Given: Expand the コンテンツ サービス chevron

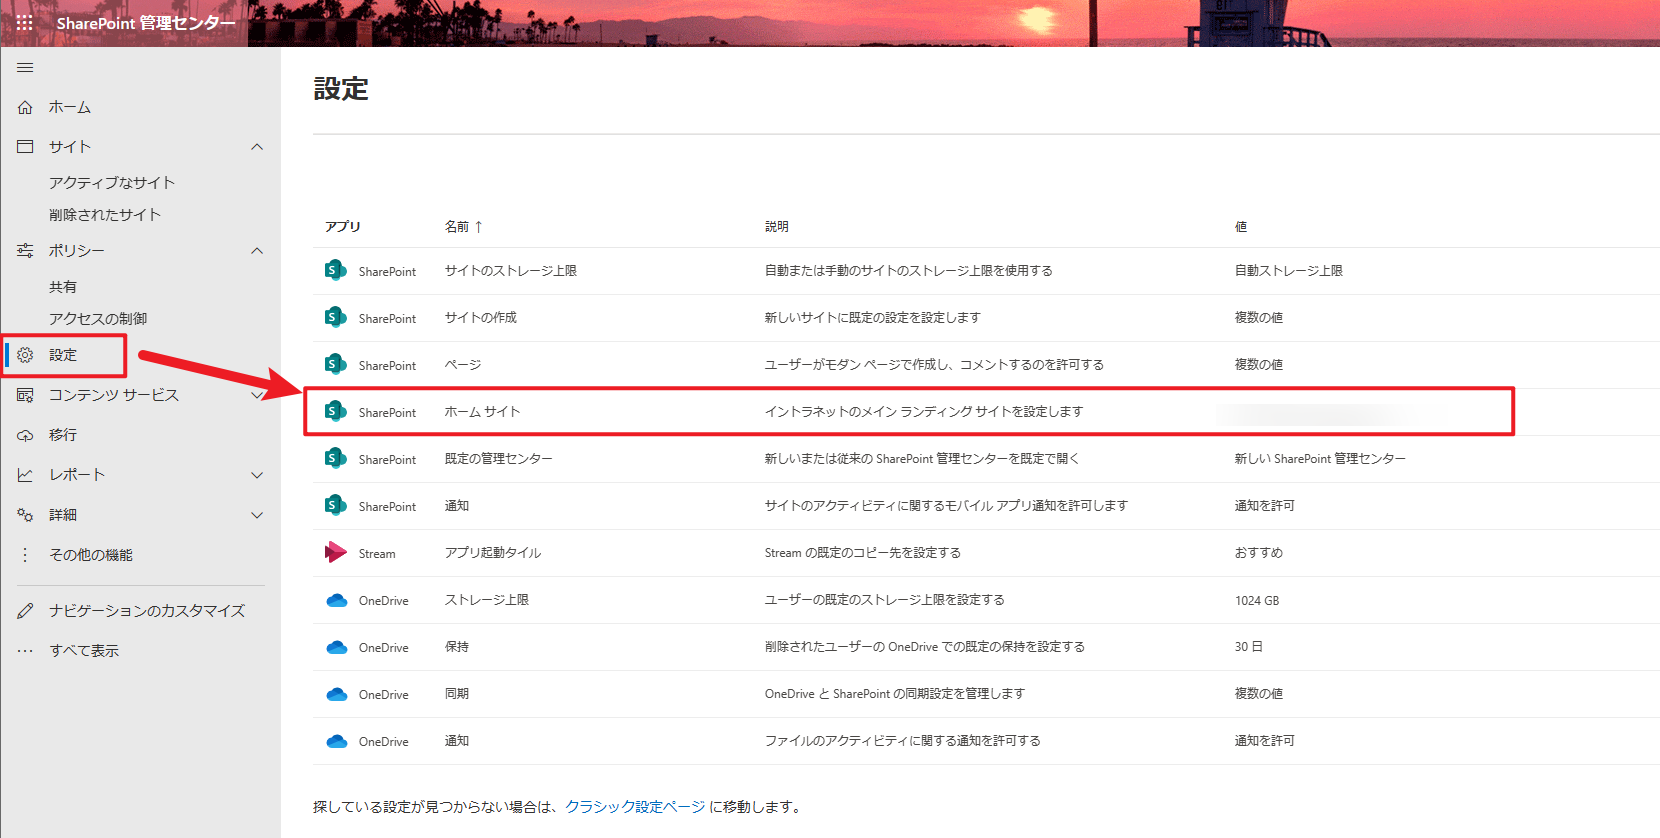Looking at the screenshot, I should point(257,395).
